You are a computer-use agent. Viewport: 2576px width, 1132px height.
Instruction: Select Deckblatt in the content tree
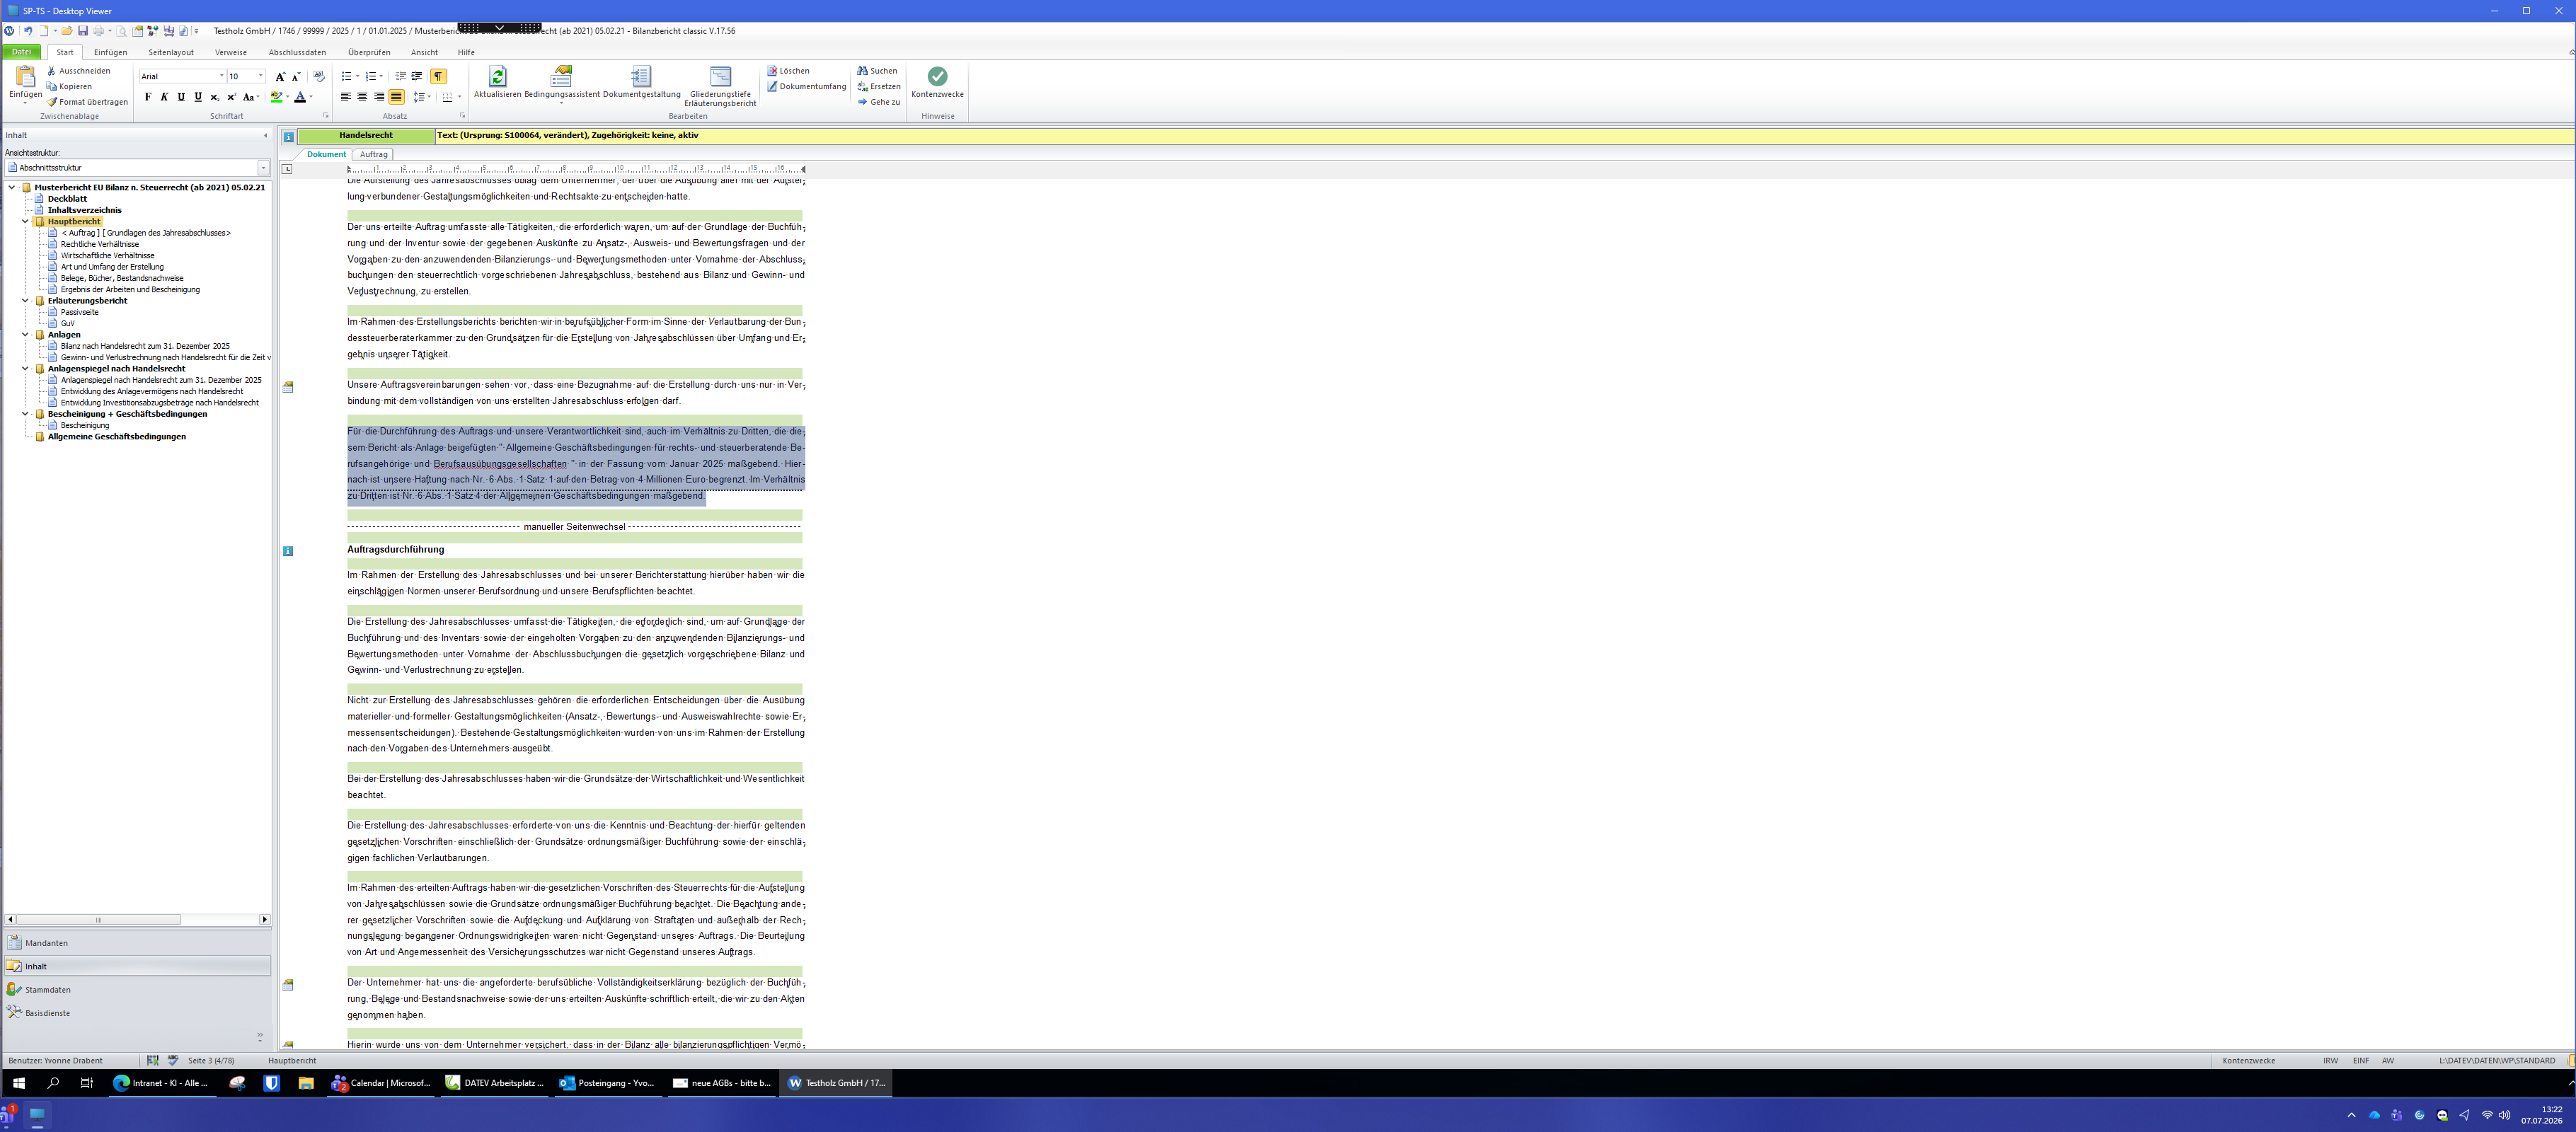[67, 199]
